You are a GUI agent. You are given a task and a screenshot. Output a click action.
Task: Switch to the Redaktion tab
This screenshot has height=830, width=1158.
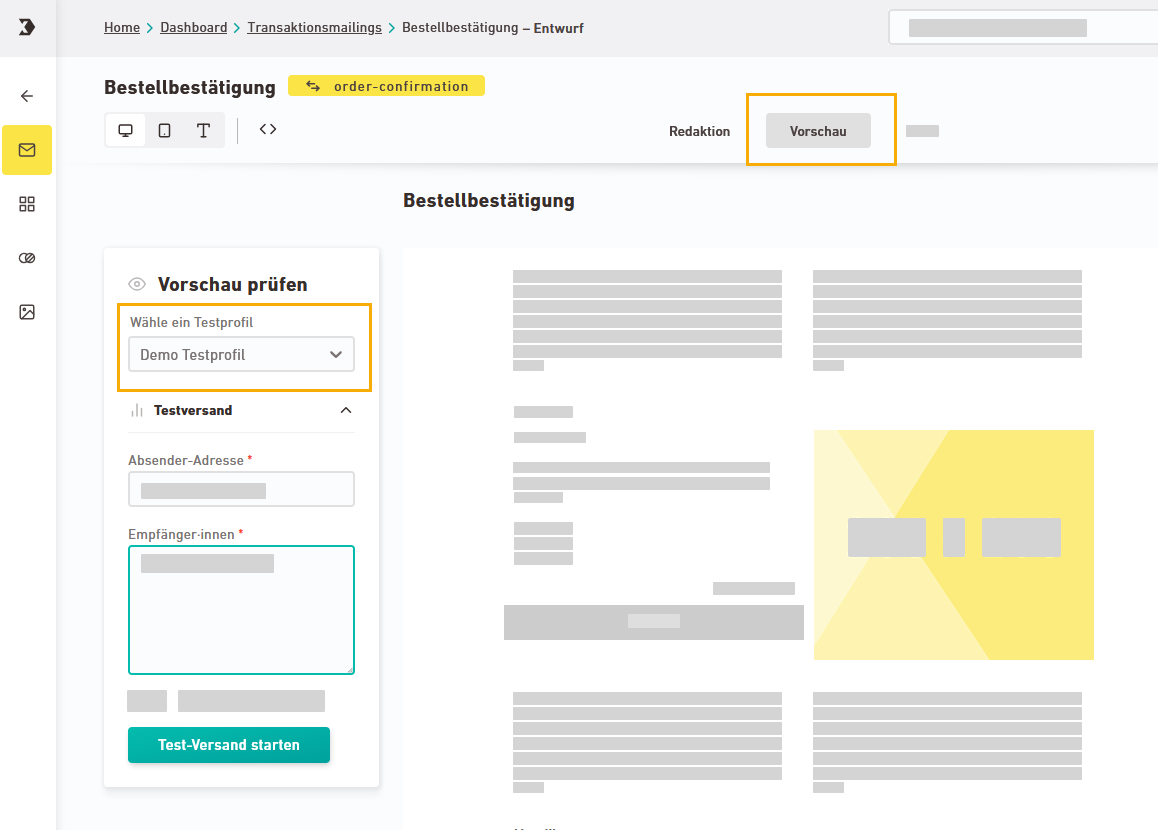pos(699,131)
